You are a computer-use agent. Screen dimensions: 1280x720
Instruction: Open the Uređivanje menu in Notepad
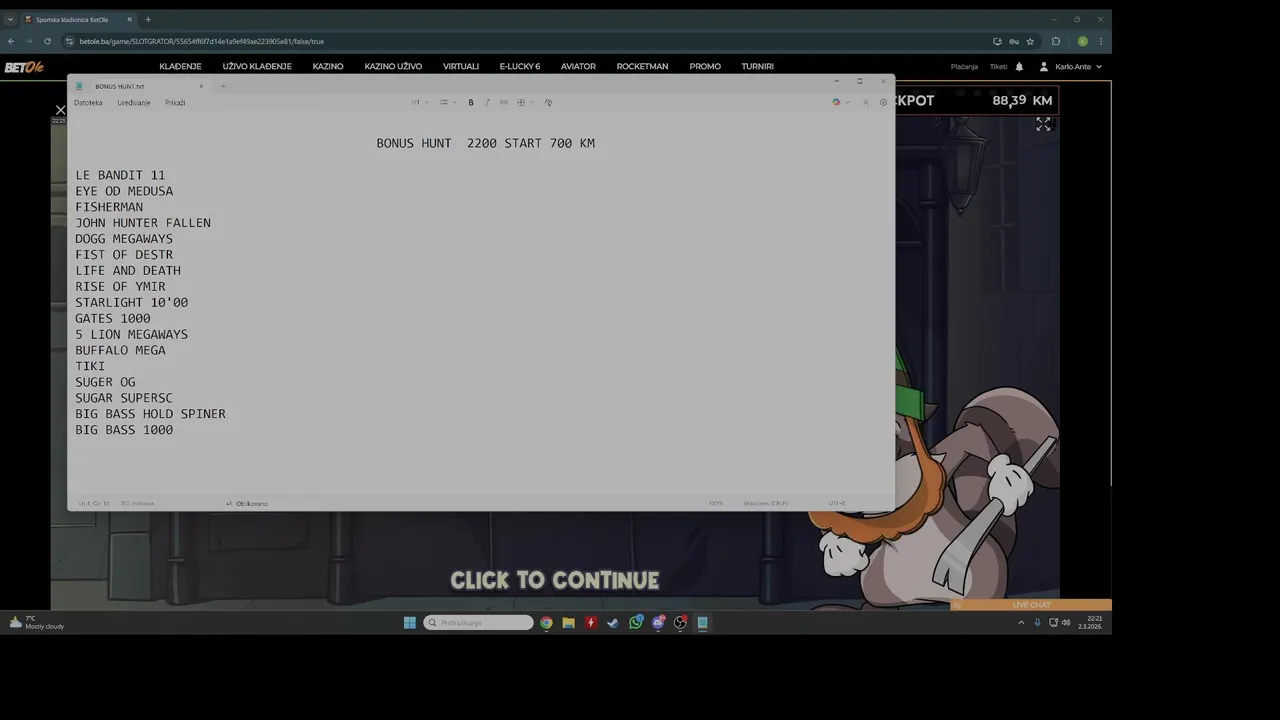point(133,102)
